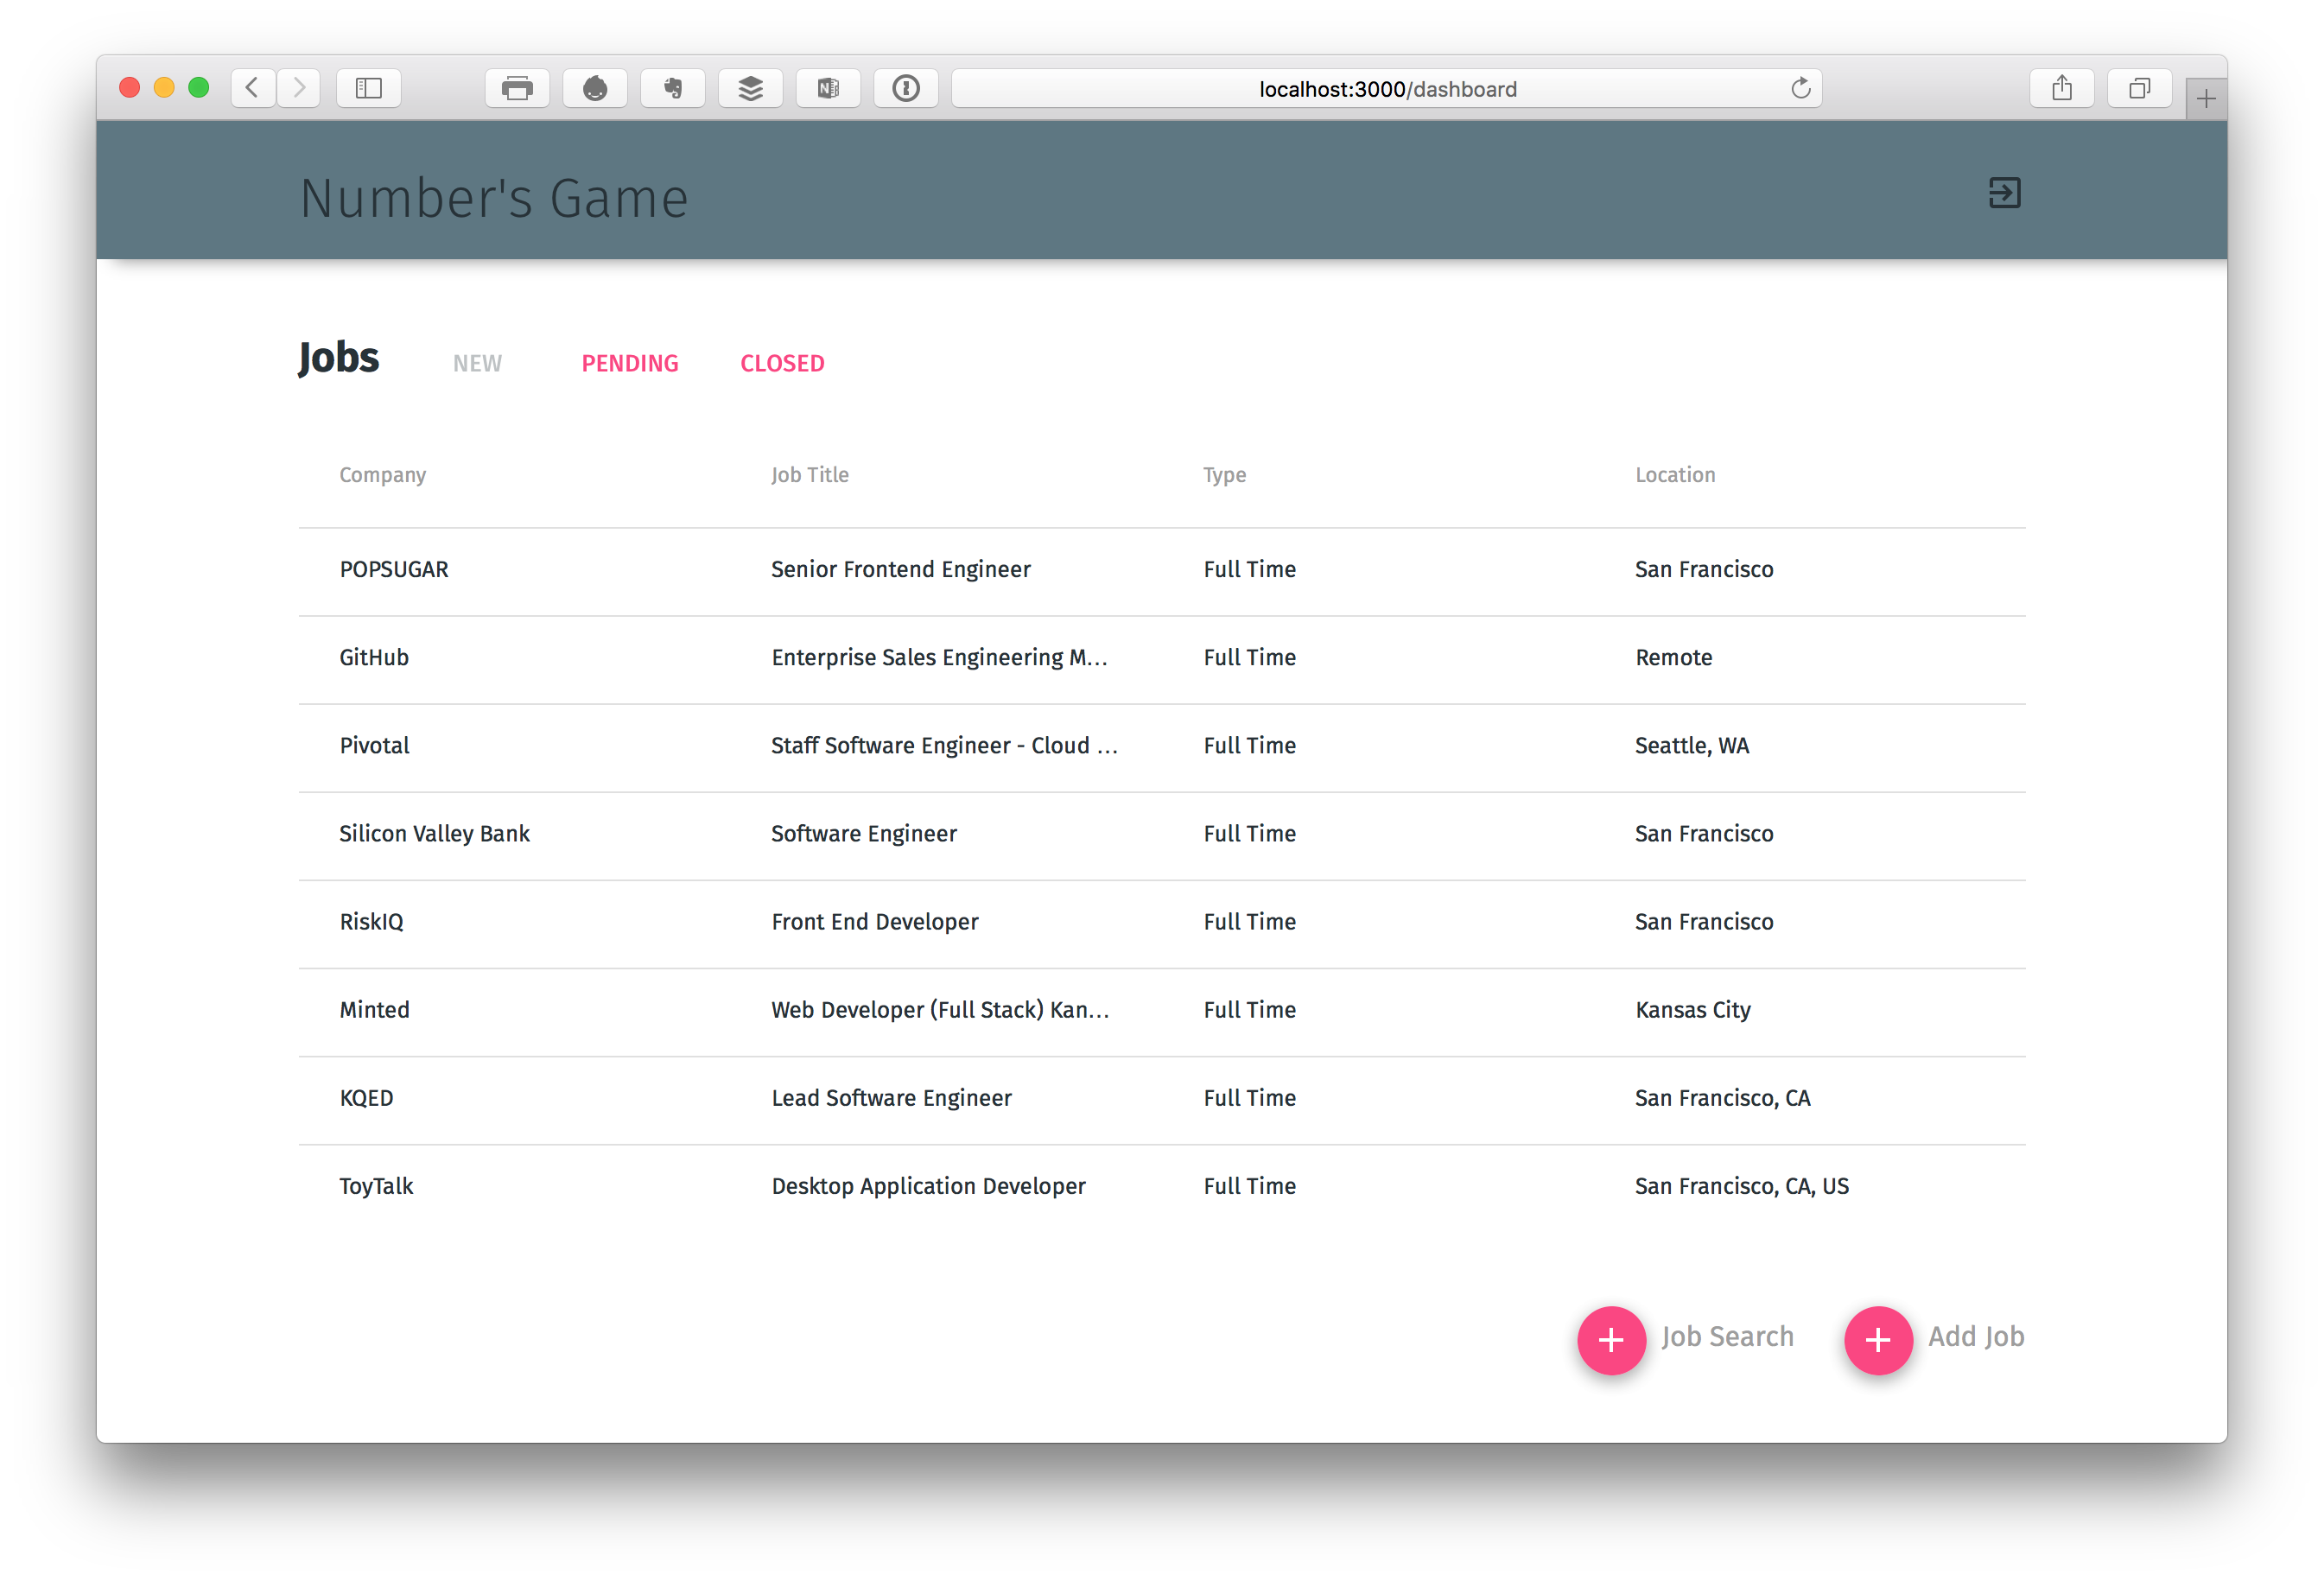Click the logout icon in the header
Screen dimensions: 2324x1581
pos(2004,193)
